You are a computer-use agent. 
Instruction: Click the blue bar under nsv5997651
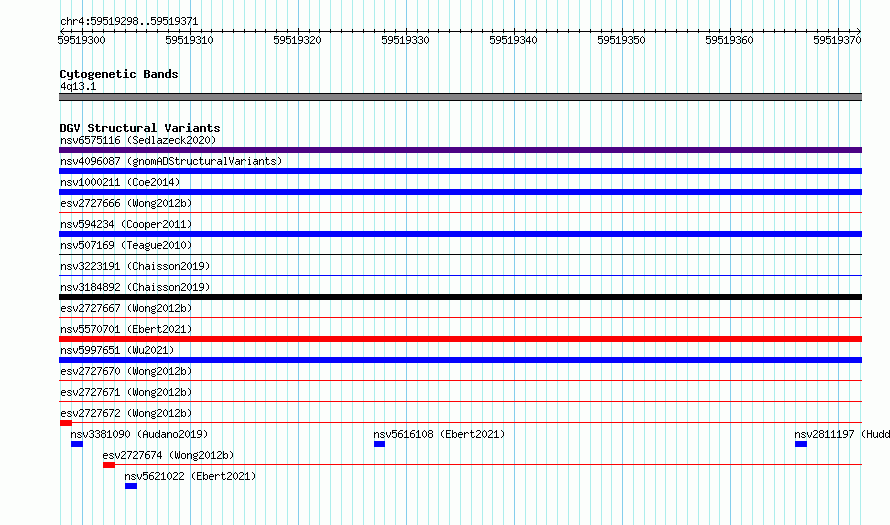pyautogui.click(x=460, y=360)
